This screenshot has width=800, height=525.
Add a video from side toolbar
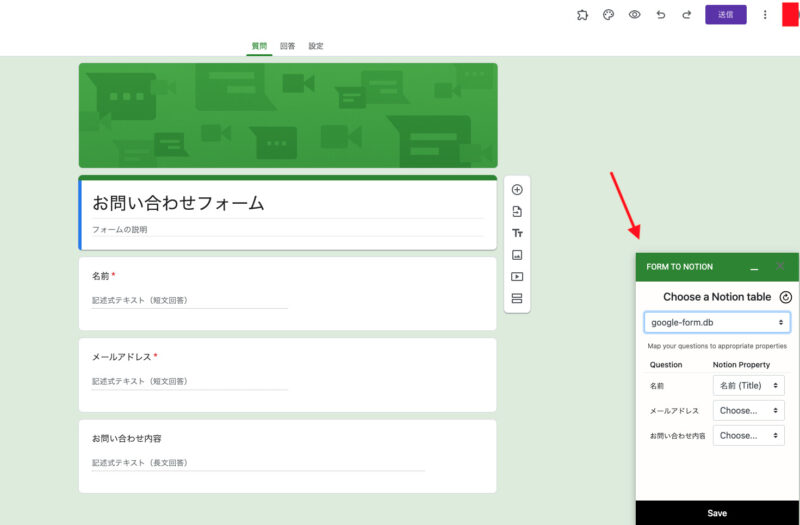(517, 277)
